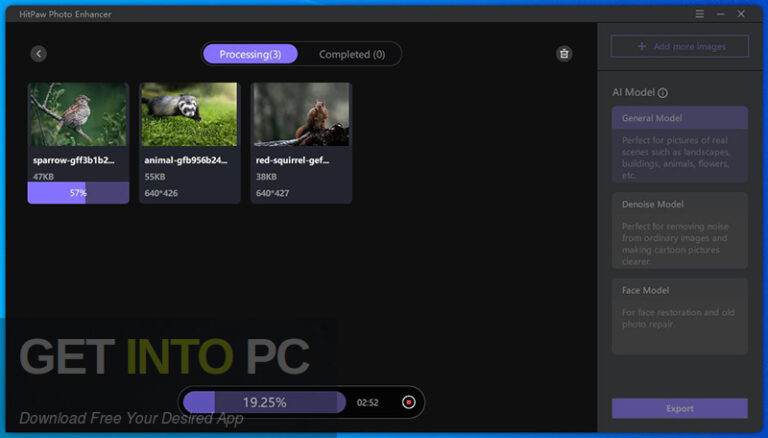The image size is (768, 438).
Task: Click the 02:52 timer text
Action: pos(367,403)
